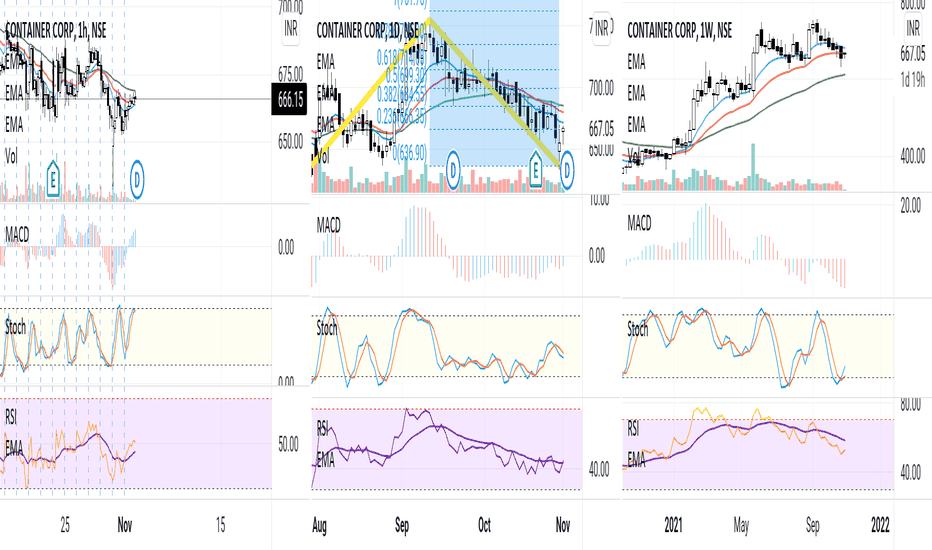Screen dimensions: 932x550
Task: Select the RSI legend on the 1D chart
Action: pyautogui.click(x=323, y=429)
